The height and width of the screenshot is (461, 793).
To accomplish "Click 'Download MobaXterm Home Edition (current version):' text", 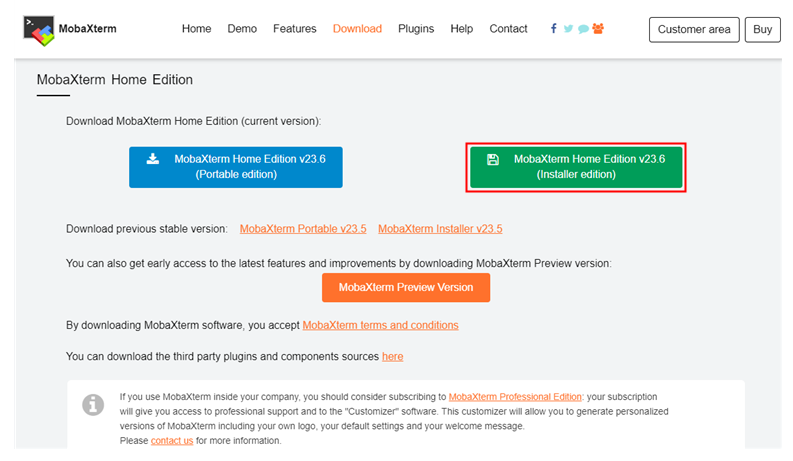I will click(194, 121).
